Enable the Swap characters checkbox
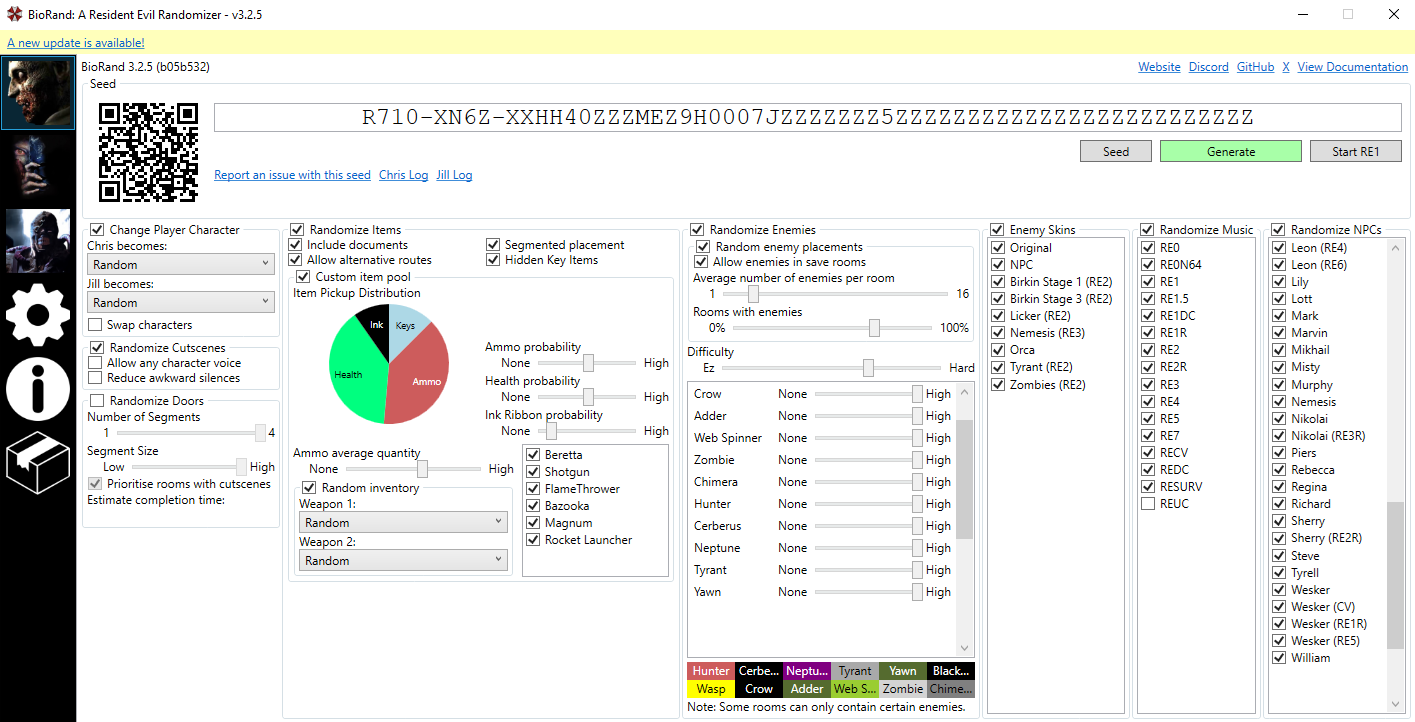Image resolution: width=1415 pixels, height=722 pixels. 95,325
